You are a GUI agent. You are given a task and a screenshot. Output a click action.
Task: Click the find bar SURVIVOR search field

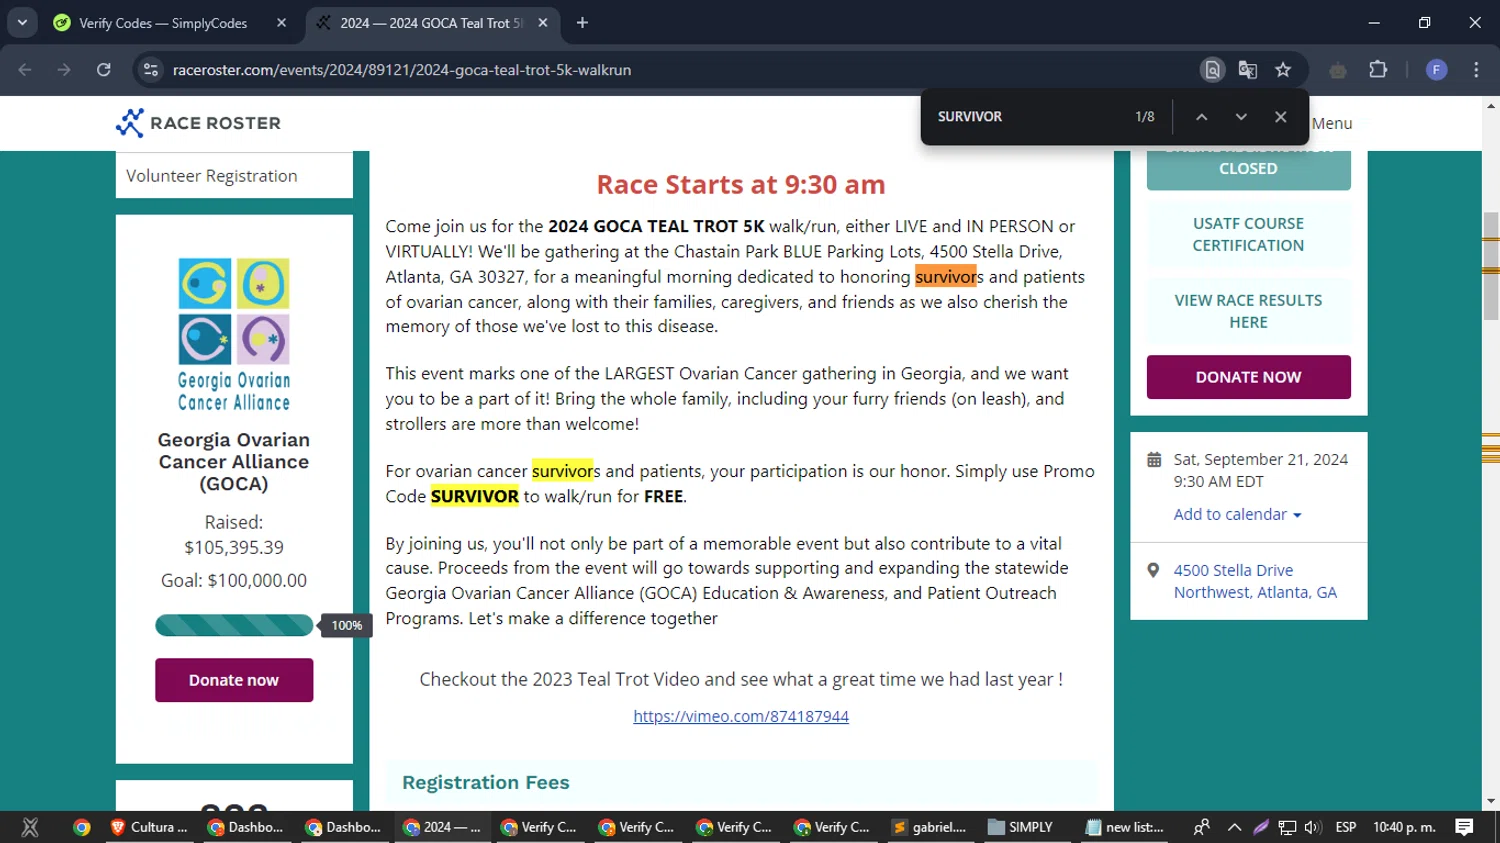pos(1025,117)
